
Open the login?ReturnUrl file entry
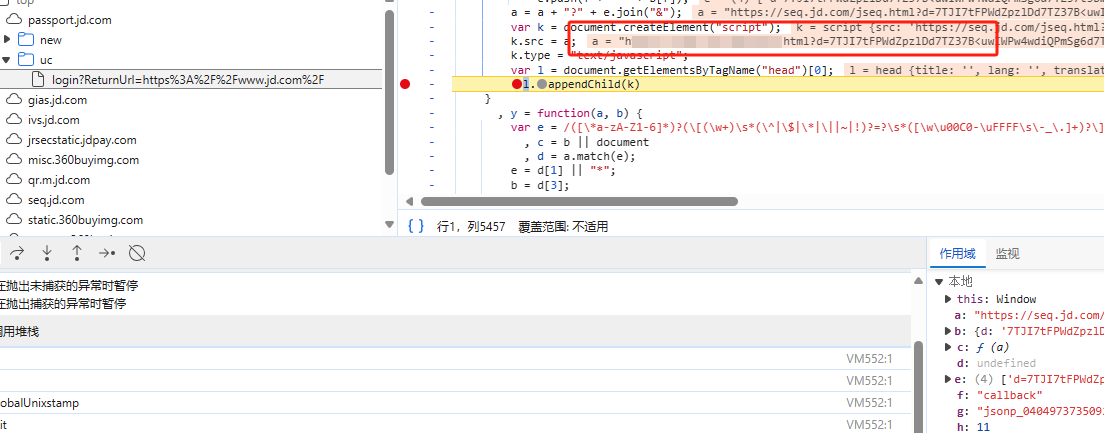click(188, 80)
